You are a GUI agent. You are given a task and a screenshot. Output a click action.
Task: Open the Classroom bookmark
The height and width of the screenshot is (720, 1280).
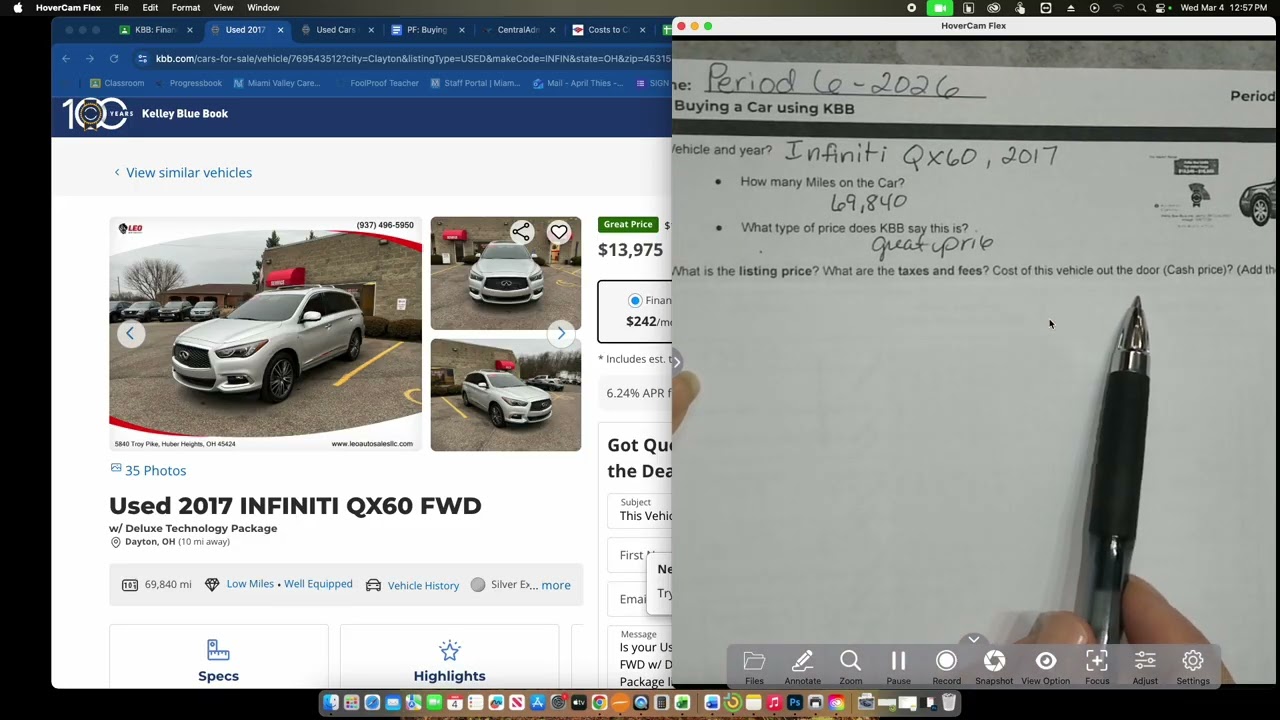117,83
